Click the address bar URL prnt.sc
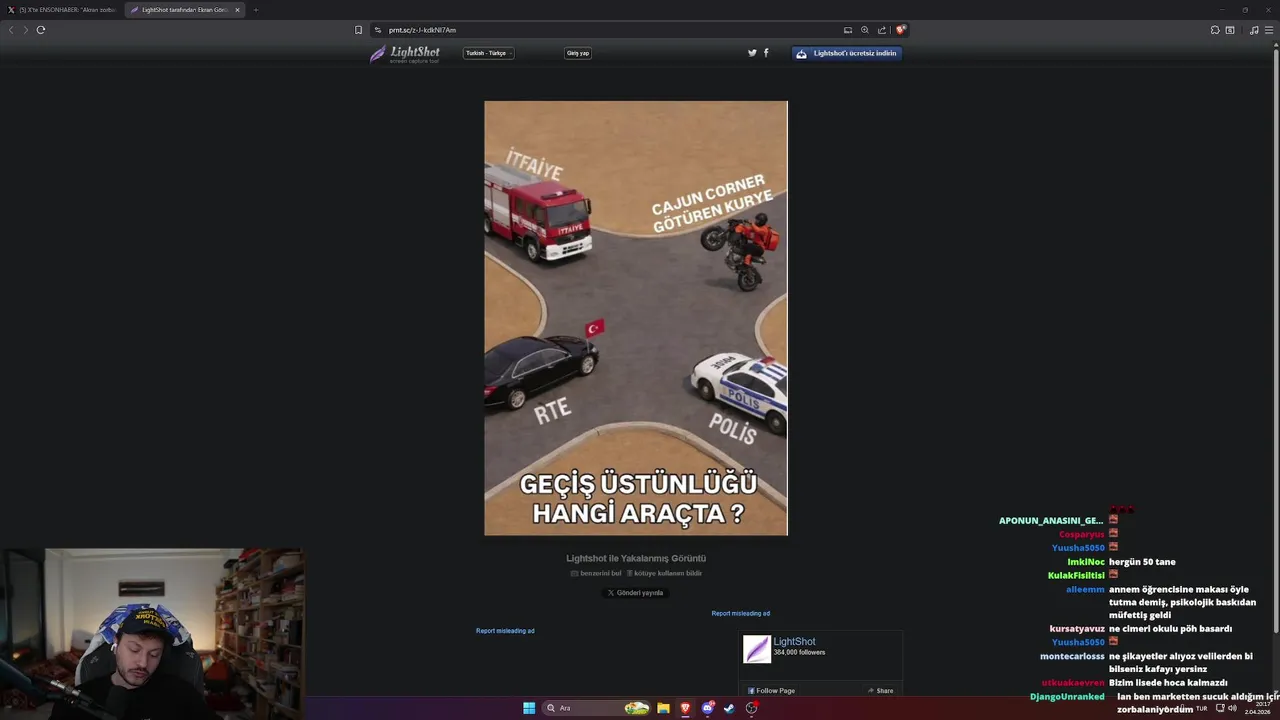The width and height of the screenshot is (1280, 720). coord(422,30)
